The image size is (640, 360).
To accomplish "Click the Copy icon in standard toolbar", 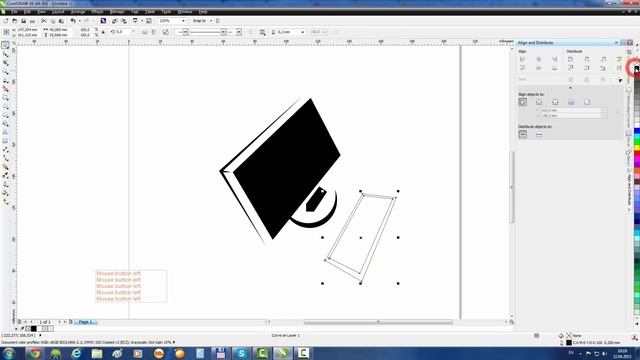I will point(53,21).
